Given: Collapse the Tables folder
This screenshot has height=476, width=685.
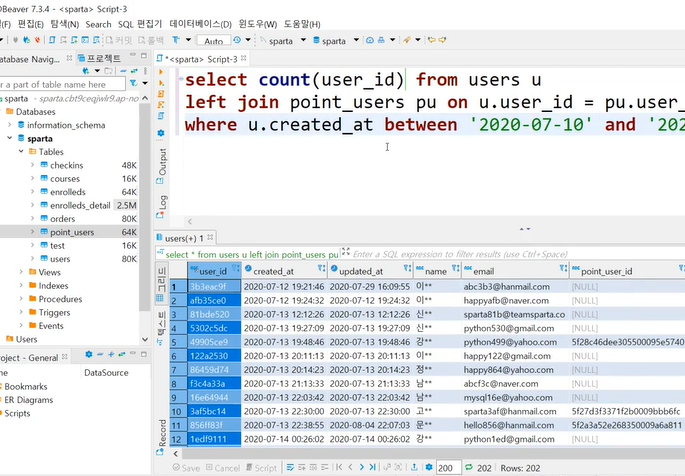Looking at the screenshot, I should pos(21,152).
